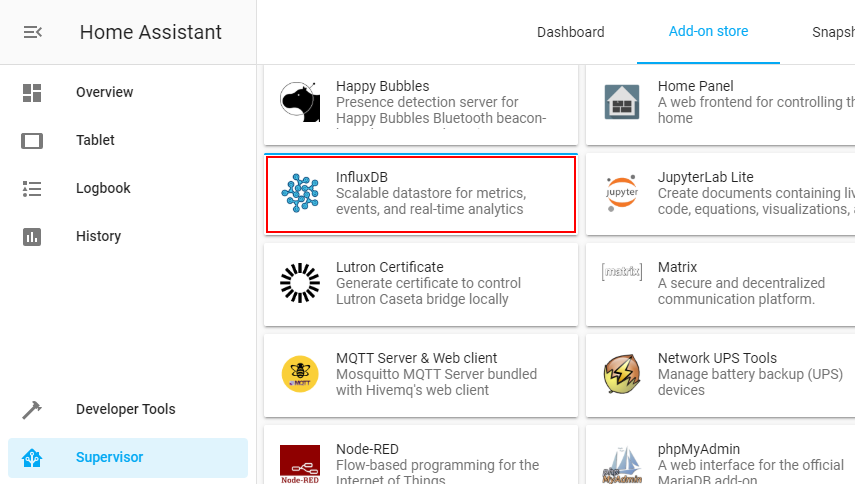Open History in the sidebar
Viewport: 855px width, 484px height.
pyautogui.click(x=99, y=236)
